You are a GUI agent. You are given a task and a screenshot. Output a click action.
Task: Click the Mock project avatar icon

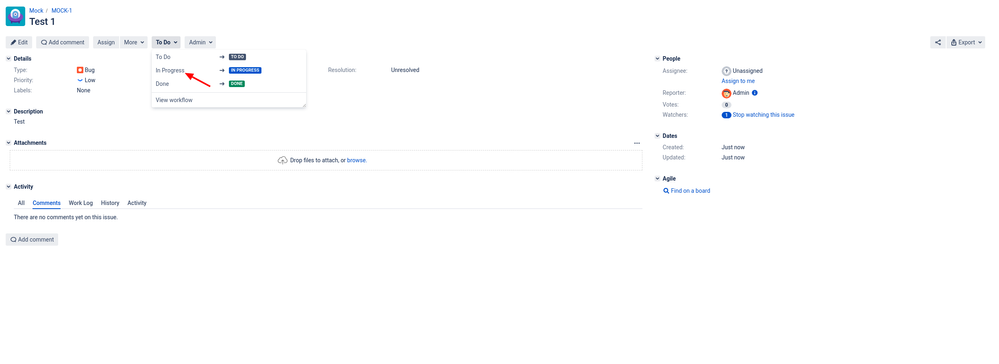click(15, 16)
